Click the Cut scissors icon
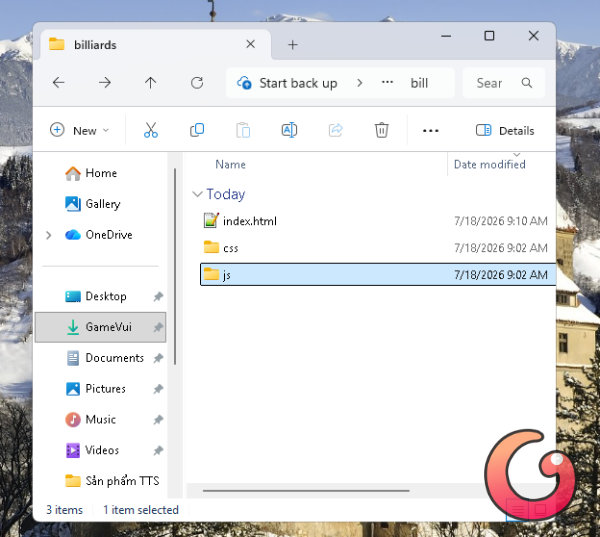 tap(151, 131)
